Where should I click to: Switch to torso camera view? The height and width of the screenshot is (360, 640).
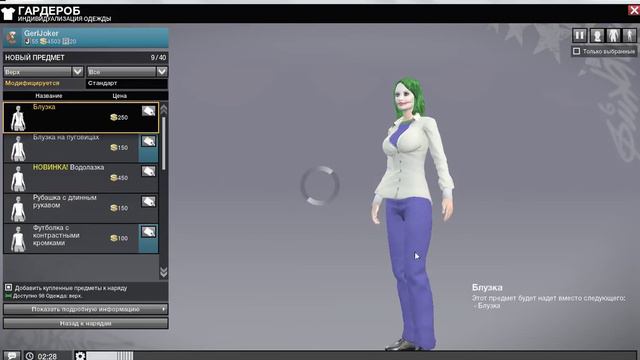tap(613, 36)
